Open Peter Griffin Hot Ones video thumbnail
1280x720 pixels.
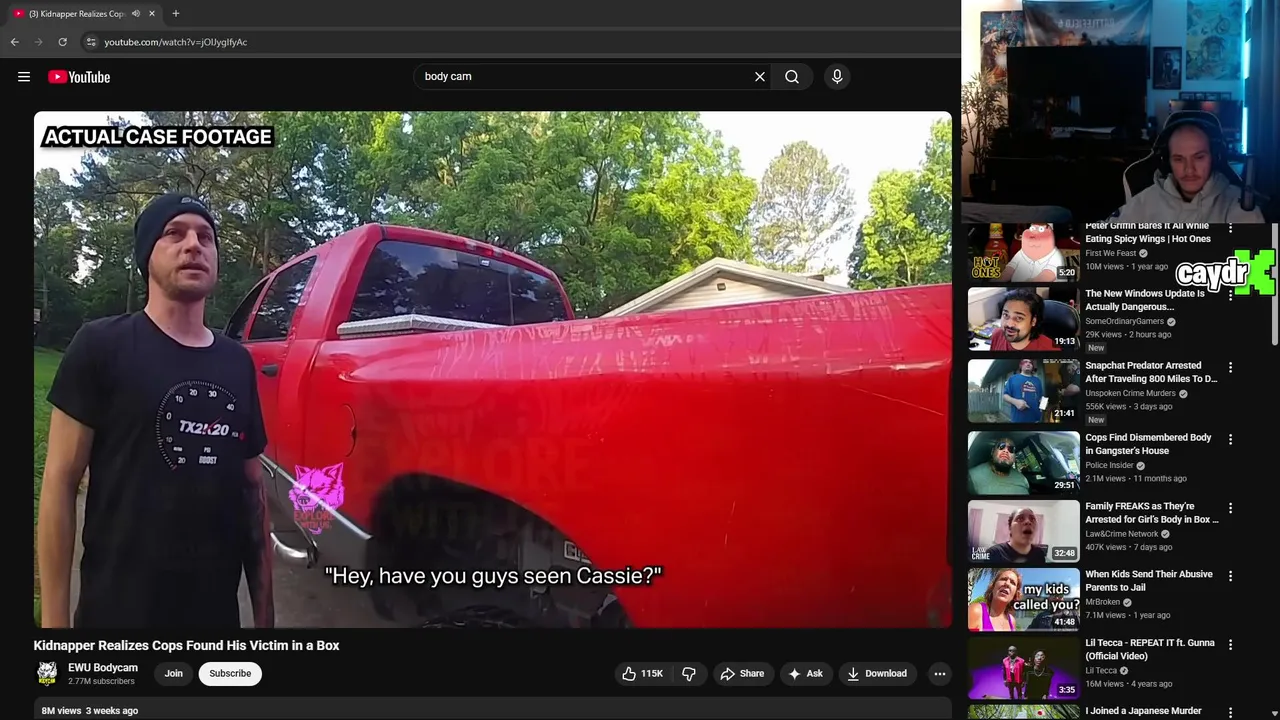click(1024, 252)
